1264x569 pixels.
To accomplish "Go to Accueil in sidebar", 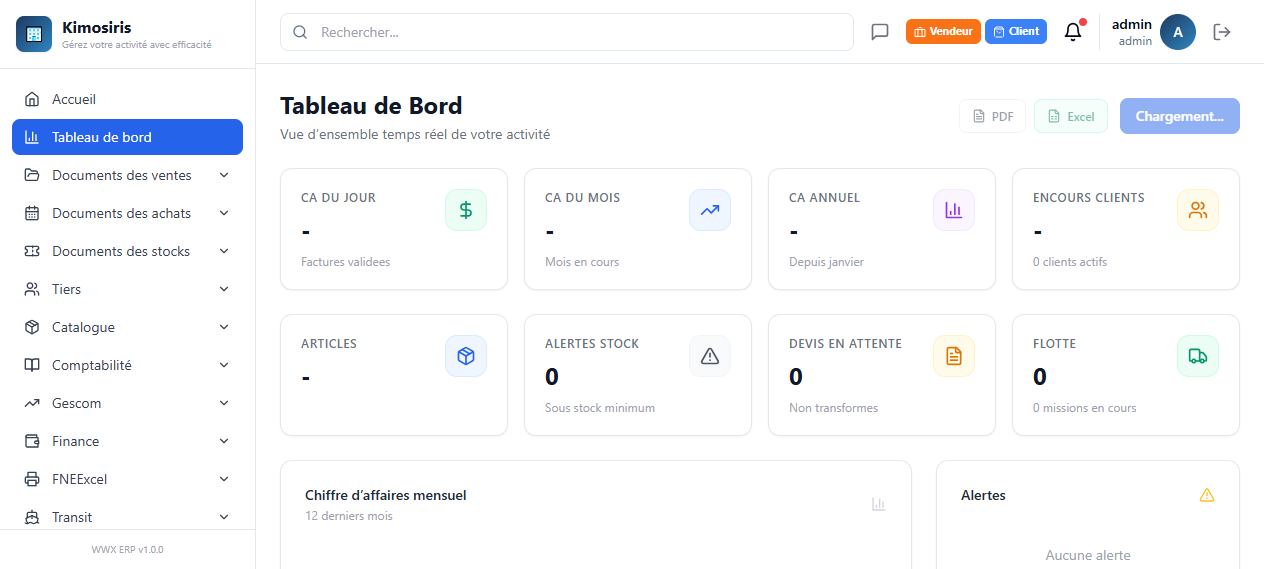I will [x=127, y=99].
